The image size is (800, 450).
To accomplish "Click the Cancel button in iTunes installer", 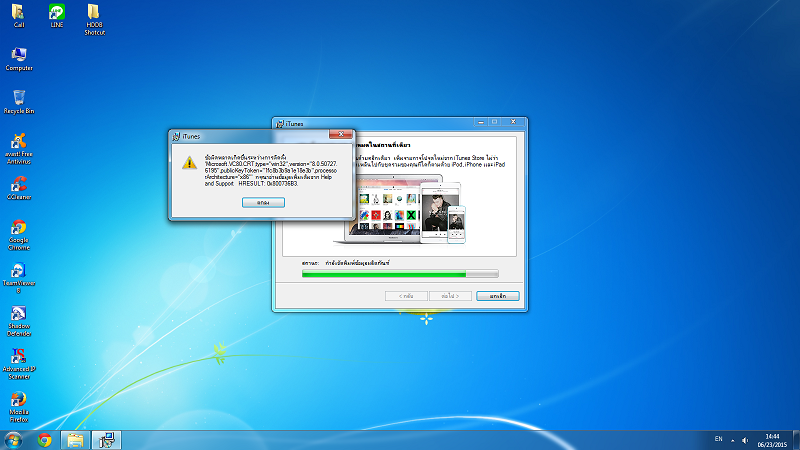I will tap(497, 296).
